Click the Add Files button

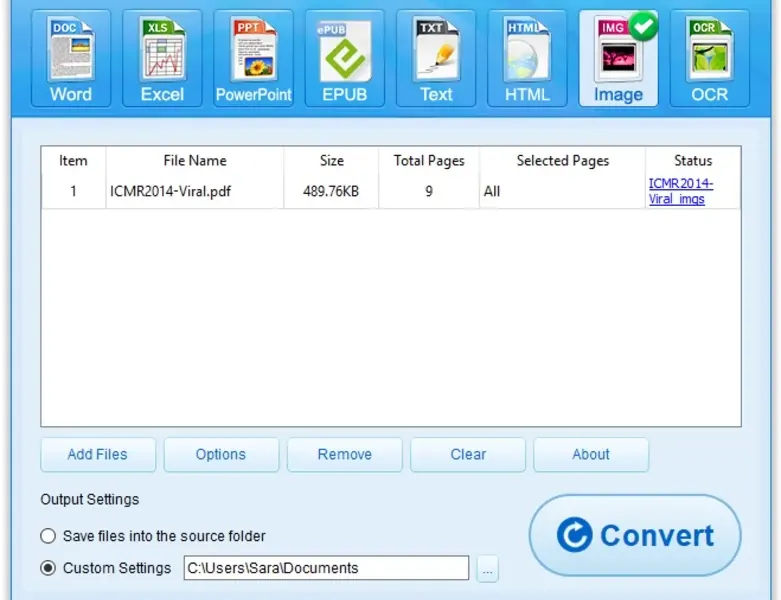(x=98, y=454)
